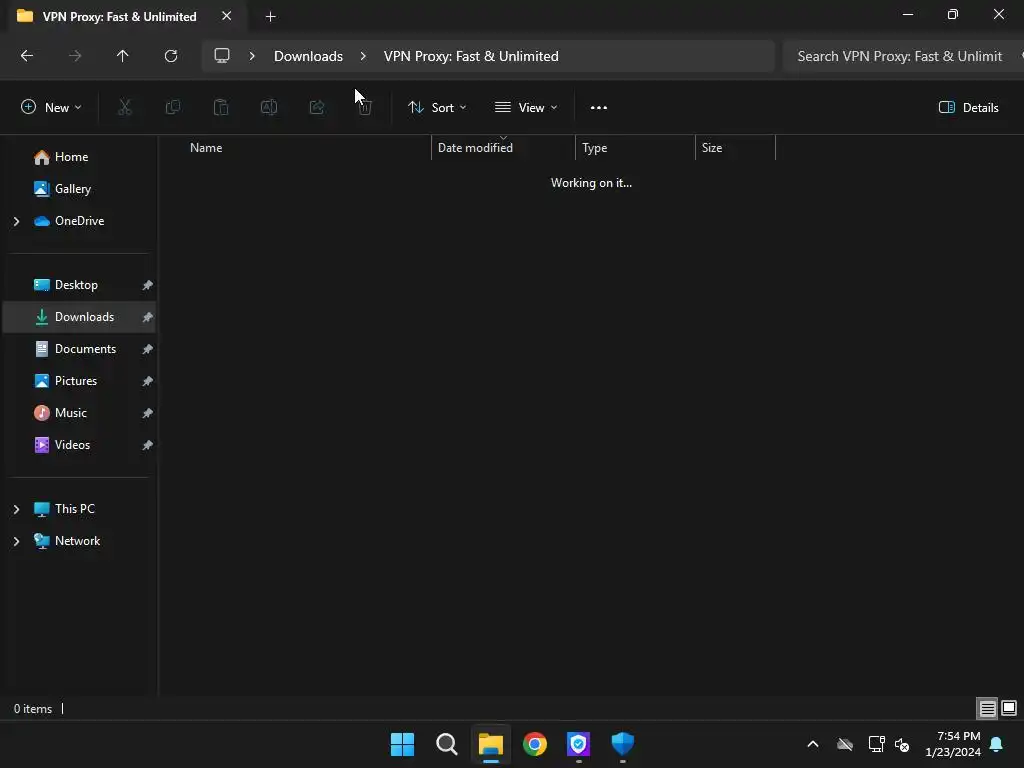The image size is (1024, 768).
Task: Click Downloads in the address breadcrumb
Action: [x=308, y=56]
